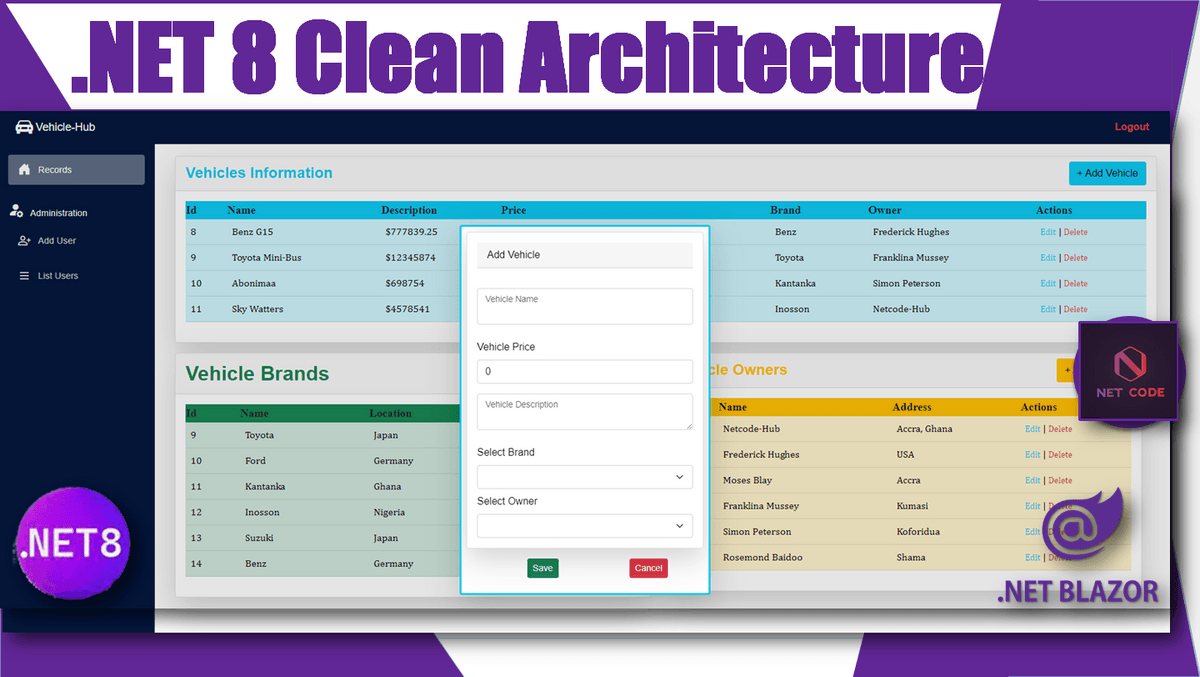The image size is (1200, 677).
Task: Cancel the Add Vehicle dialog
Action: (x=648, y=568)
